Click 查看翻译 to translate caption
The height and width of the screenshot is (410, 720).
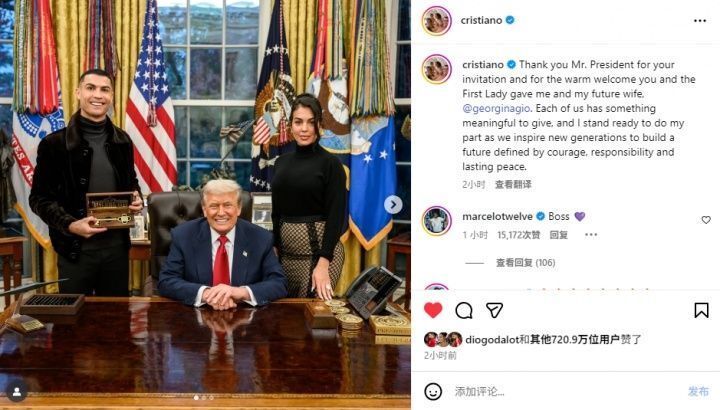513,185
